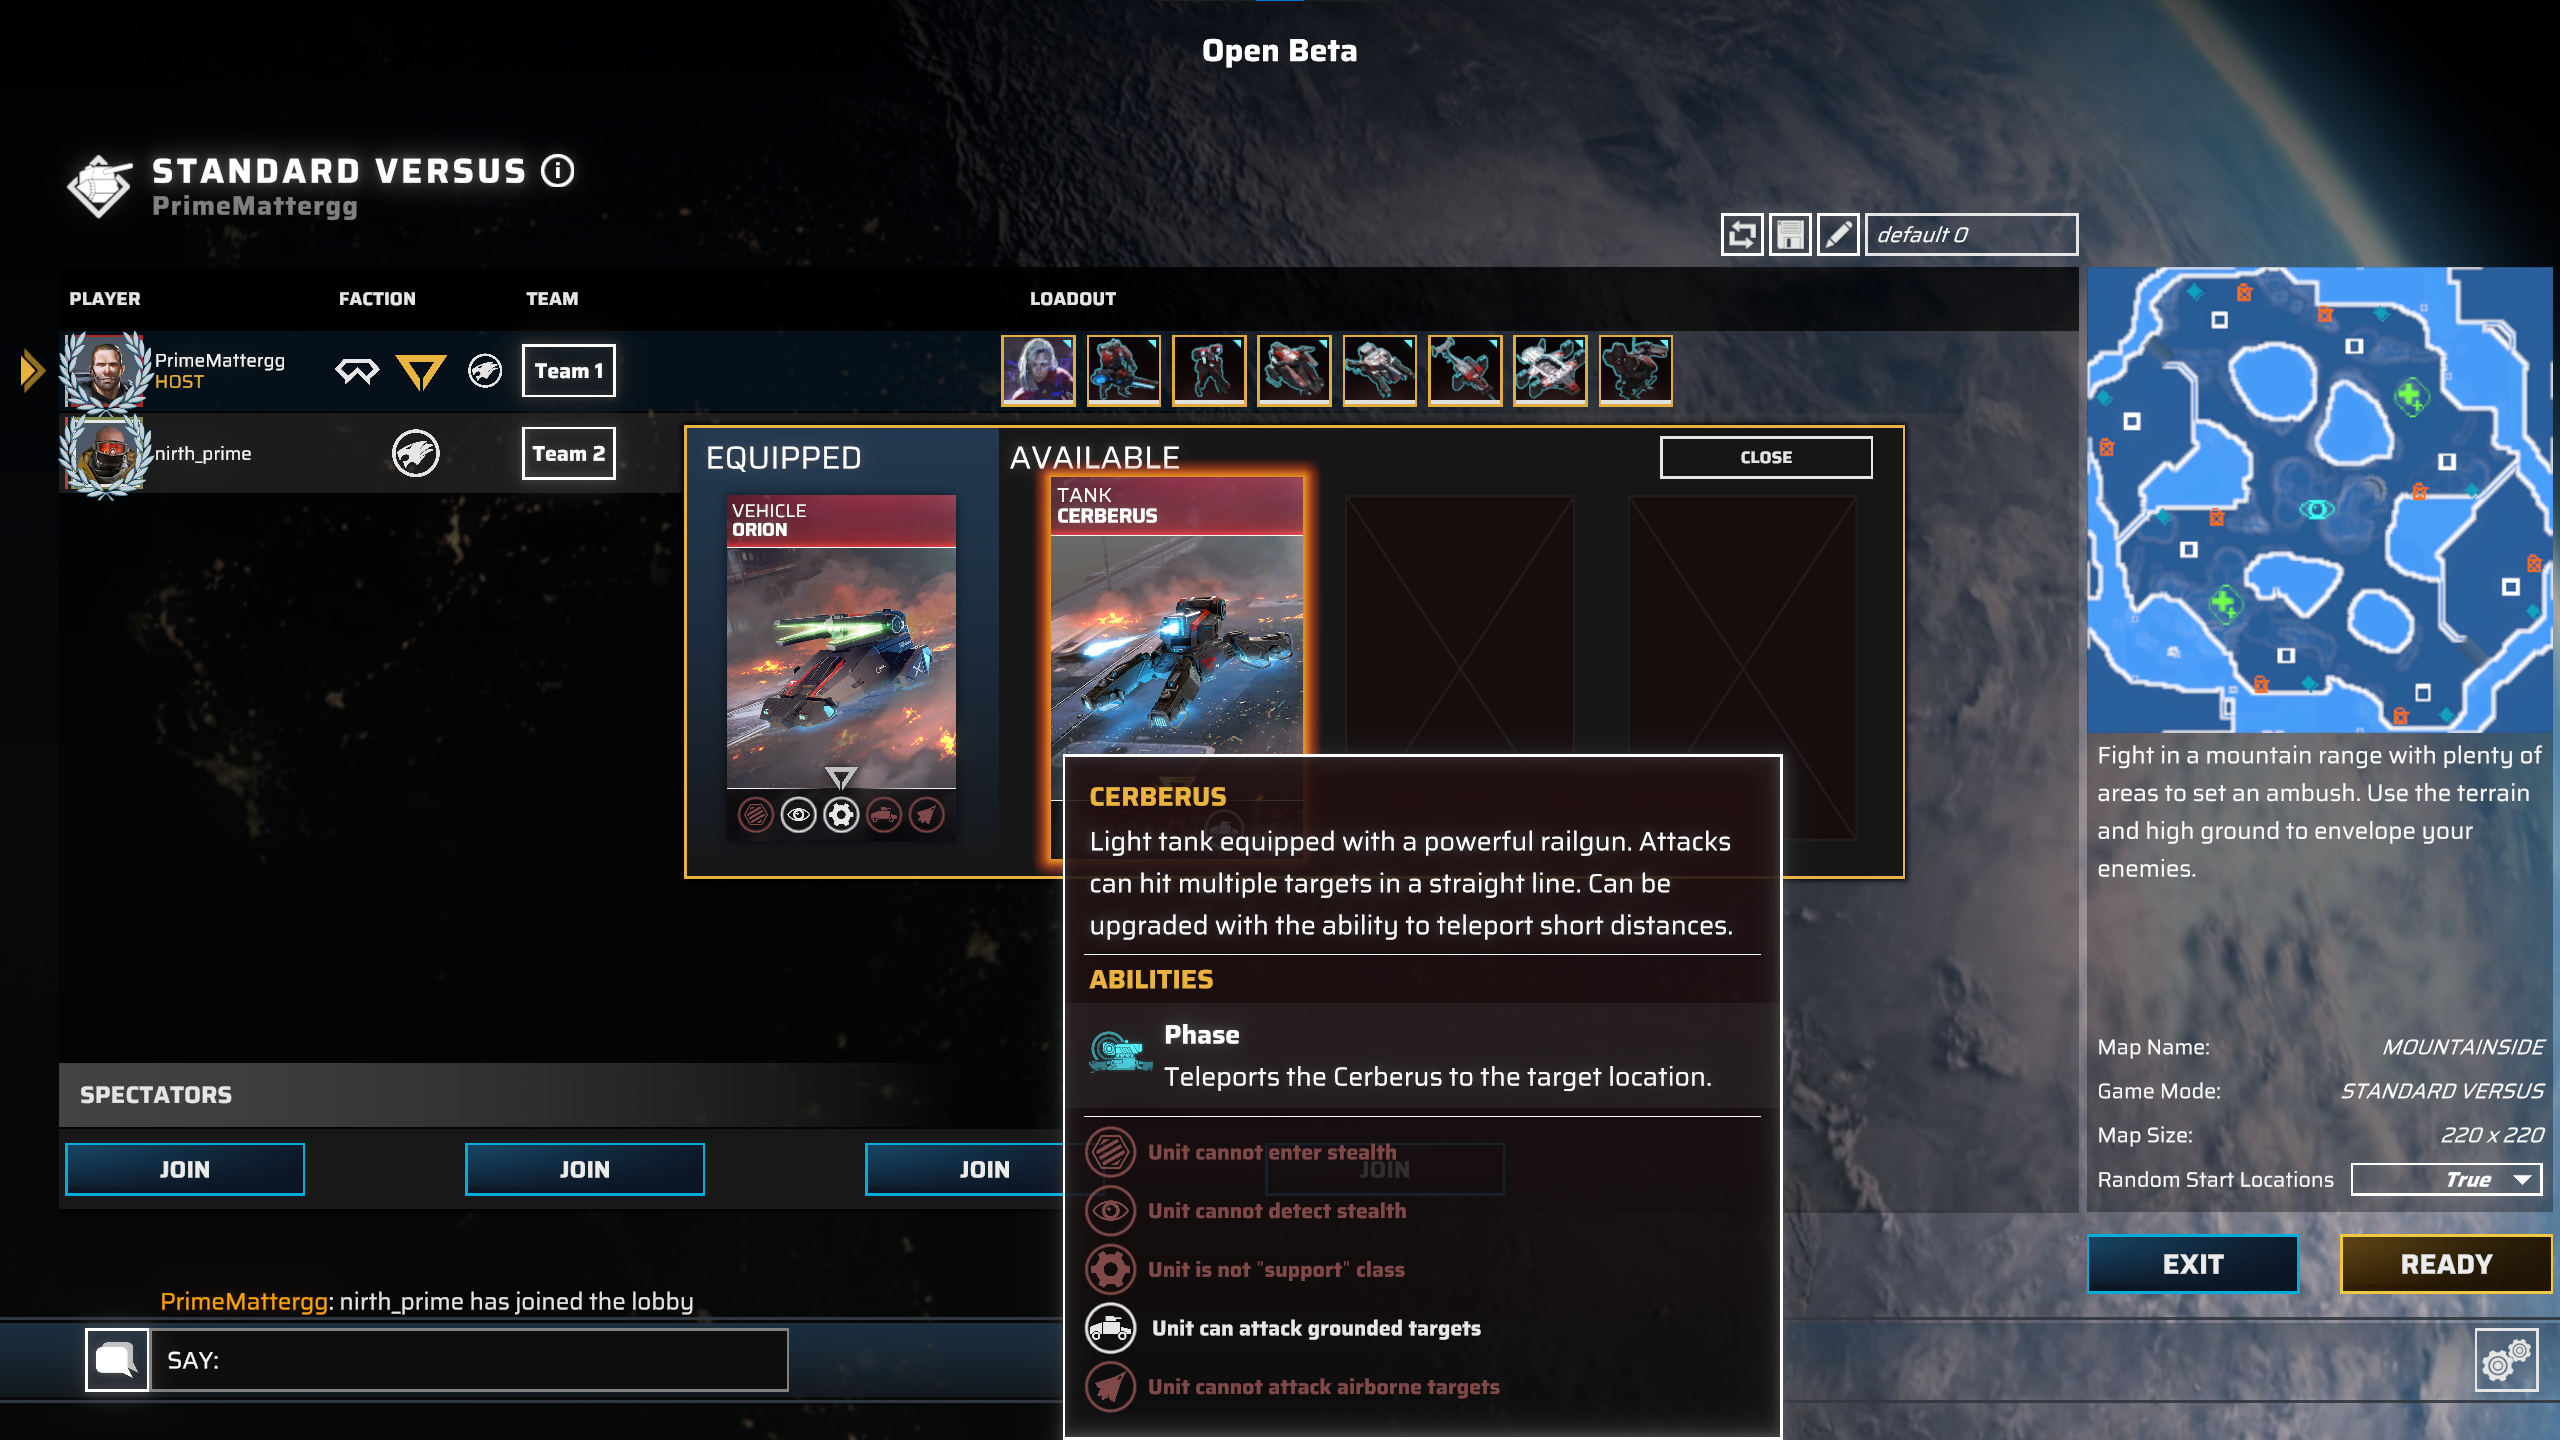Screen dimensions: 2560x1440
Task: Toggle Team 1 assignment for PrimeMattergg
Action: [x=568, y=369]
